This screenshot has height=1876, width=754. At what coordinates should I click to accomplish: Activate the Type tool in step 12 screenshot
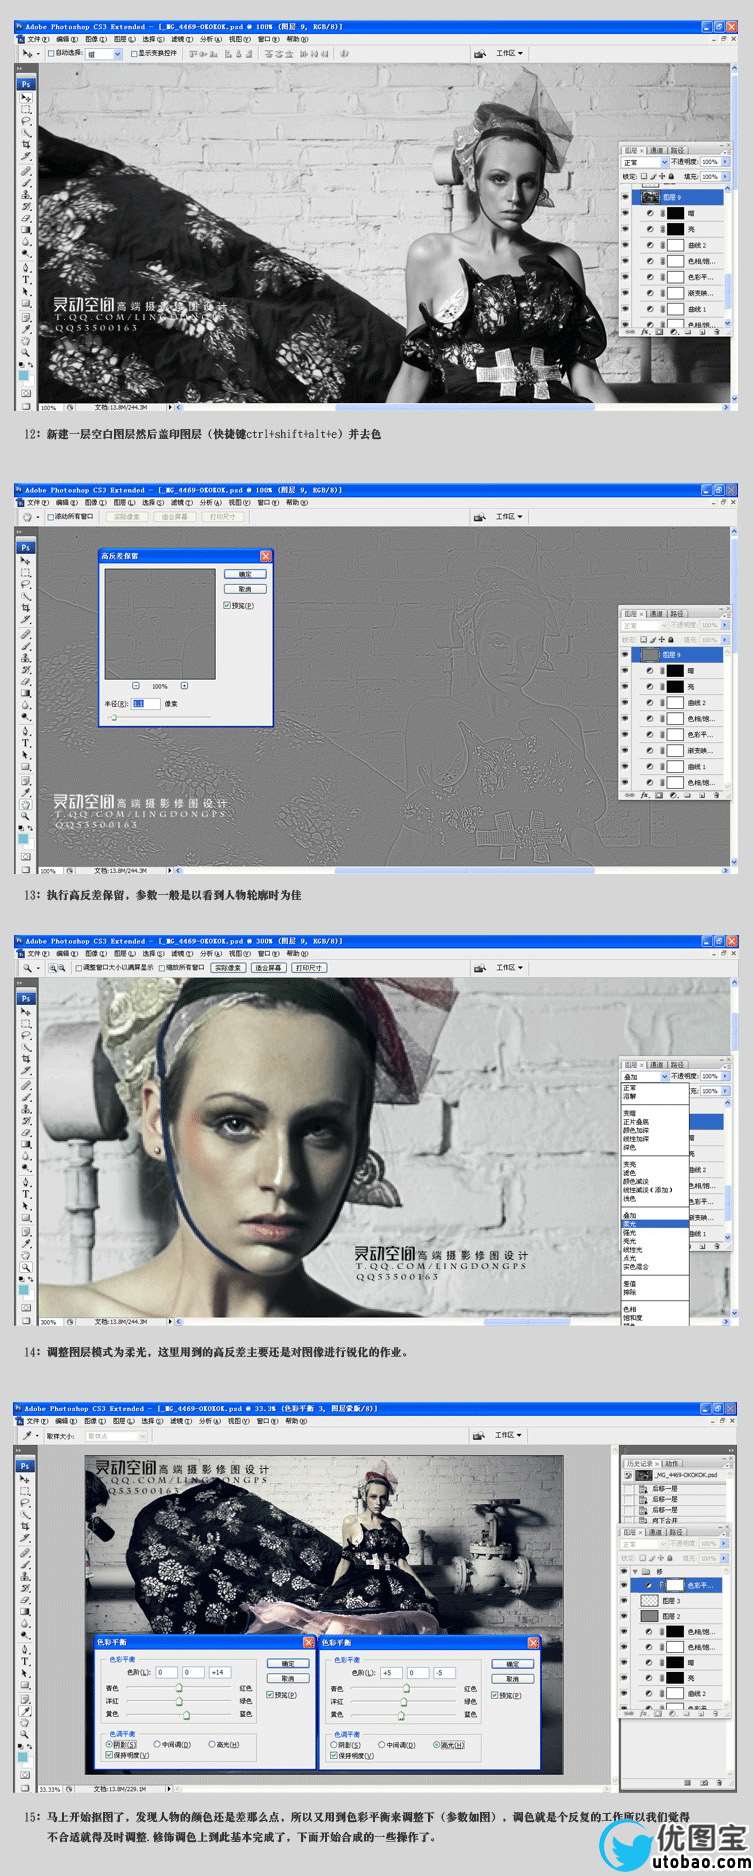pyautogui.click(x=26, y=279)
